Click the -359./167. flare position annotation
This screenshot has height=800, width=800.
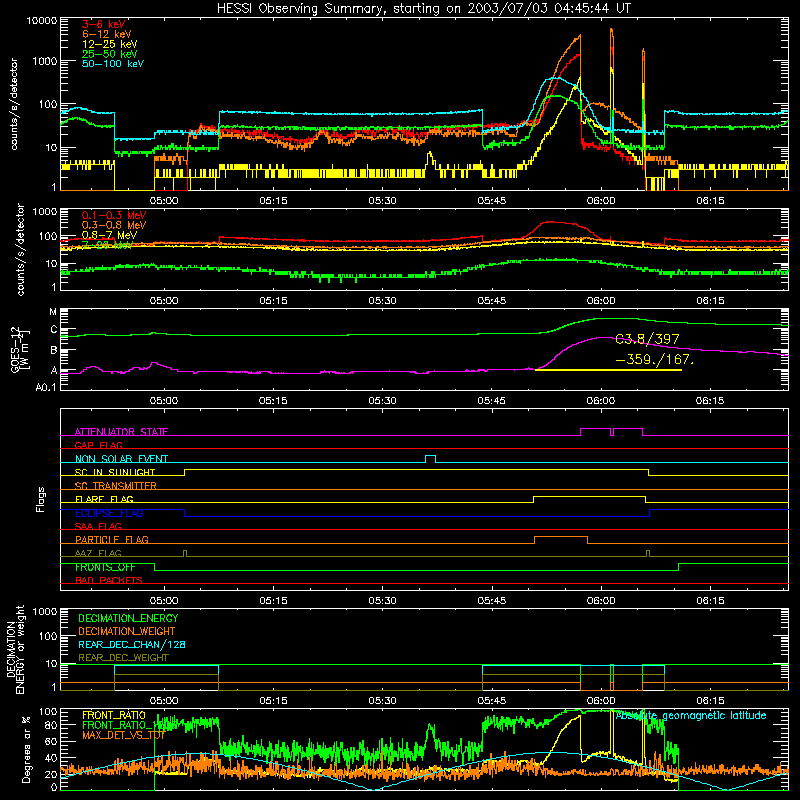655,359
